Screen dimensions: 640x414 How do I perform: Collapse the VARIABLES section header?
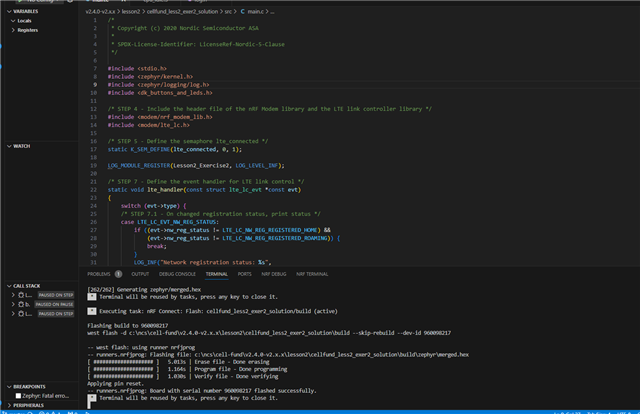[26, 10]
